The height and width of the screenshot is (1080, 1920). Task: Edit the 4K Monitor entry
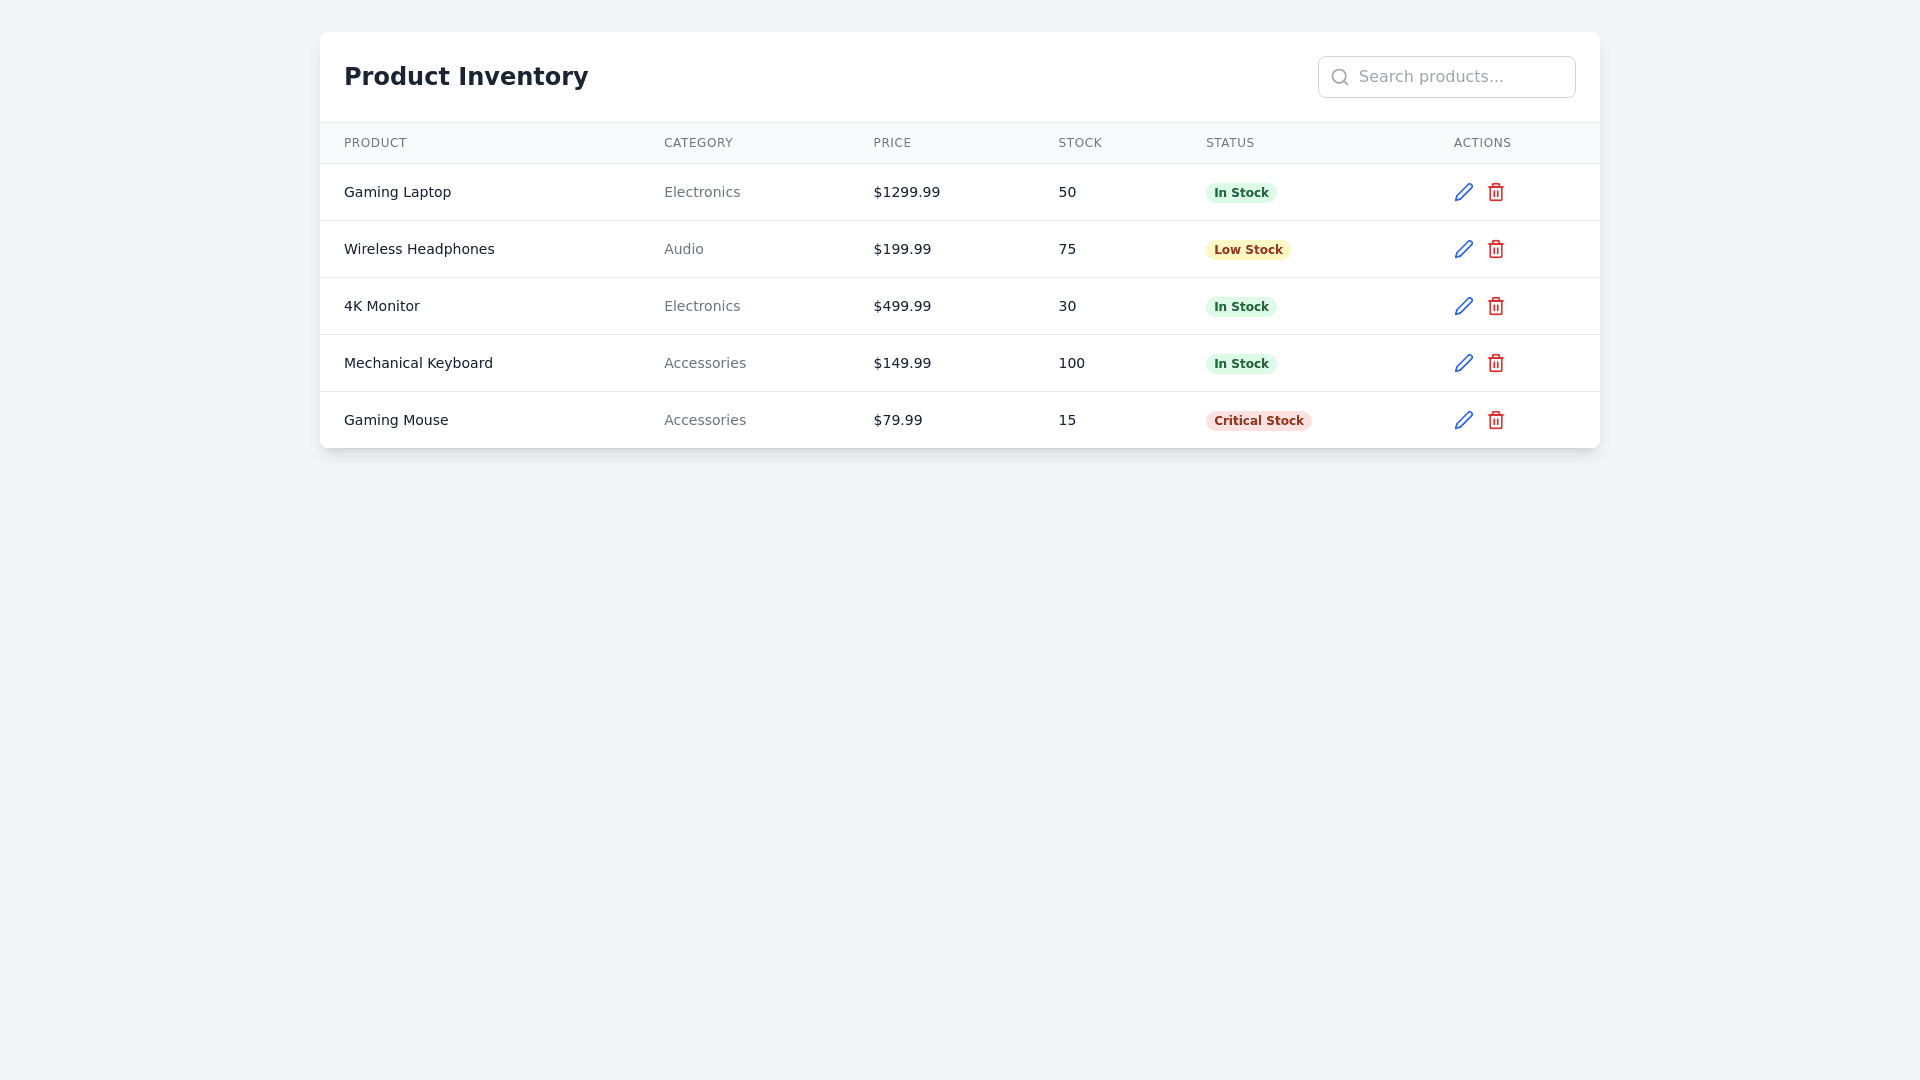1464,306
